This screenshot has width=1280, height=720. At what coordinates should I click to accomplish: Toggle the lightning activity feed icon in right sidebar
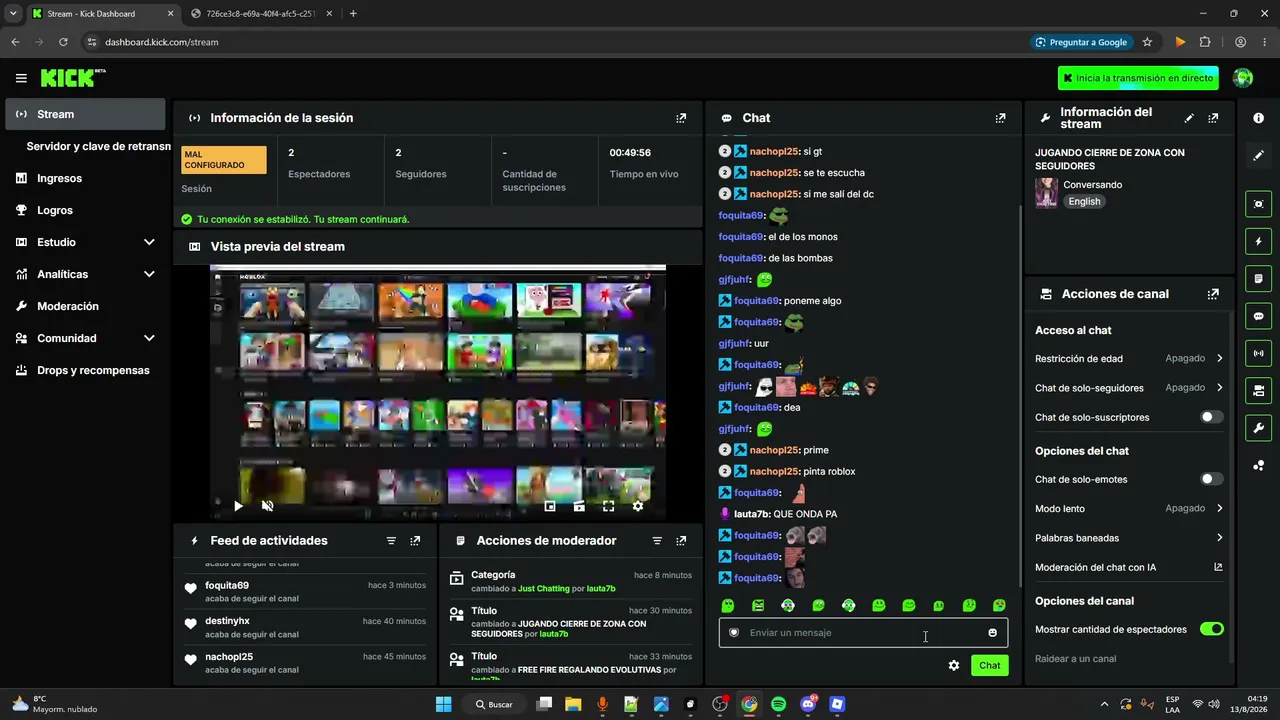click(1258, 241)
